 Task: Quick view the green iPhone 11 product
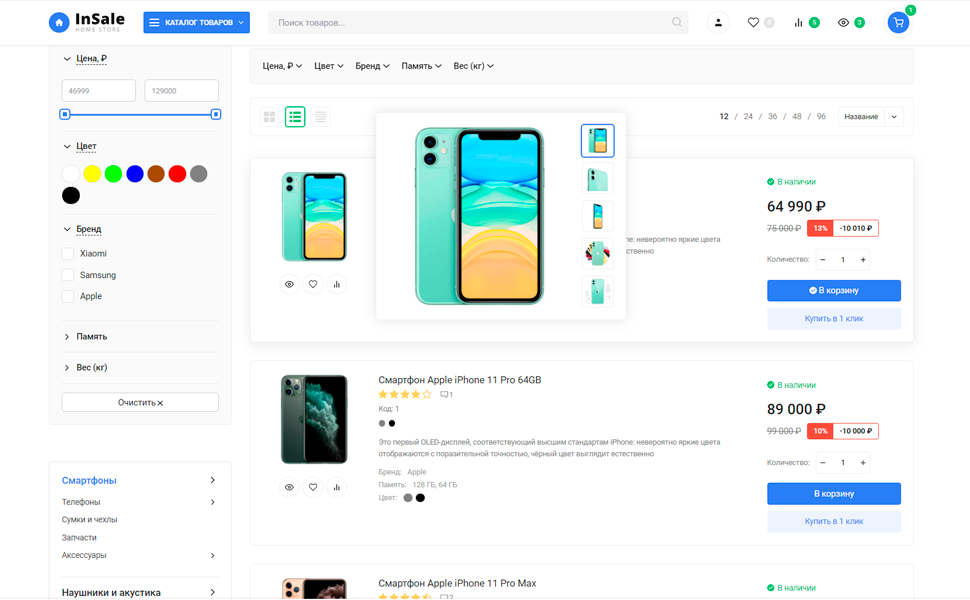[x=289, y=285]
